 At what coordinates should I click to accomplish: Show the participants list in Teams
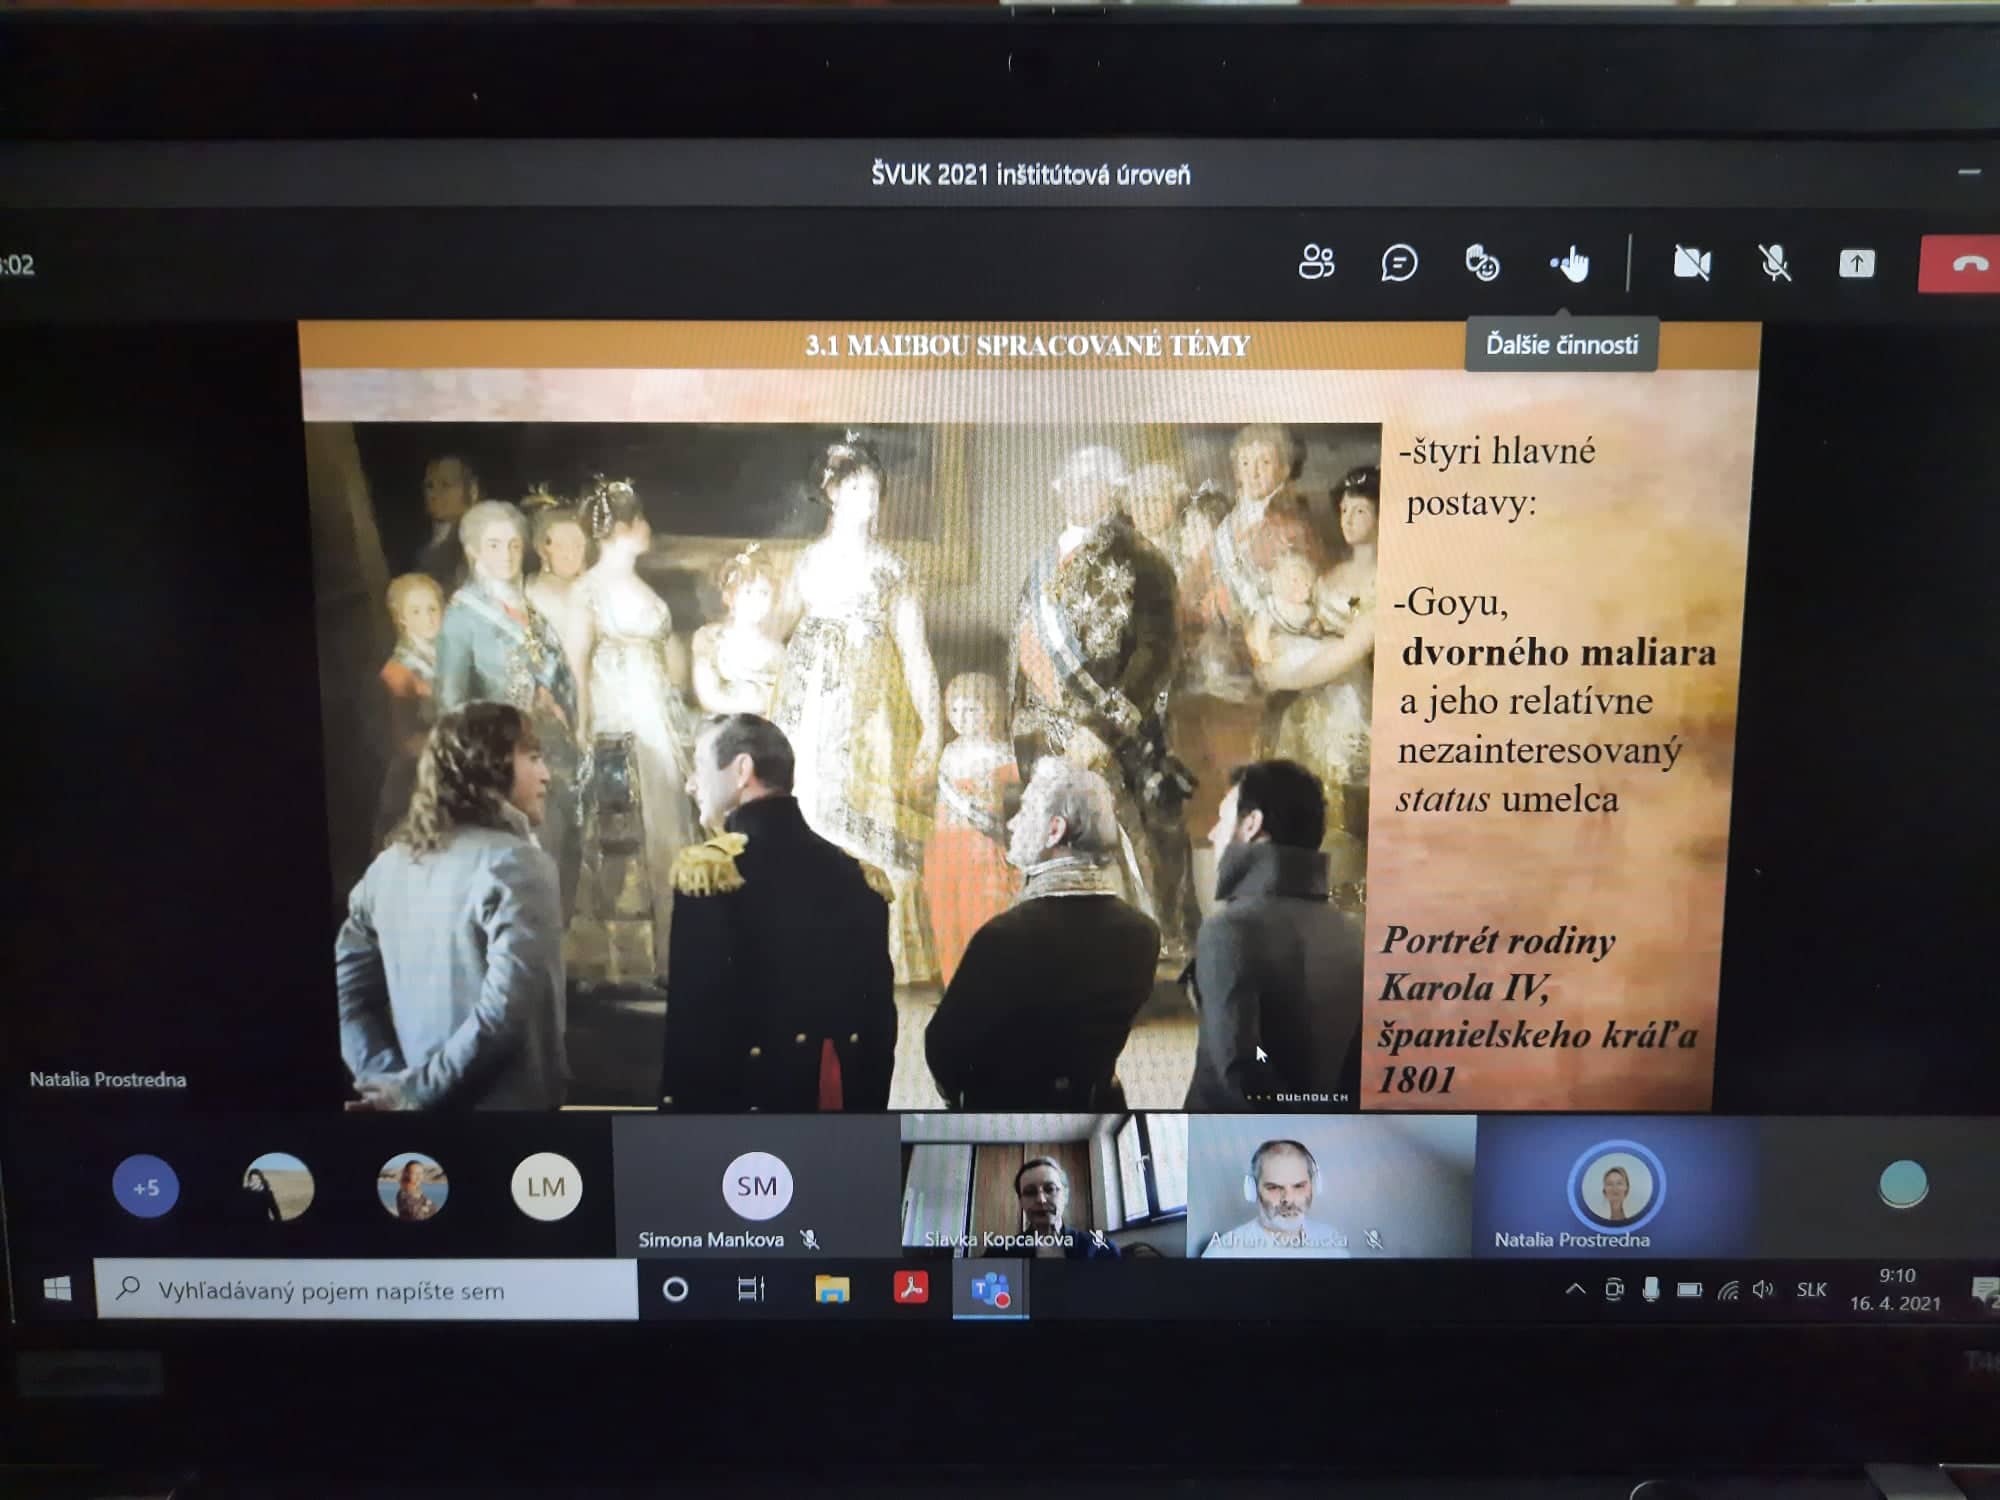tap(1316, 263)
